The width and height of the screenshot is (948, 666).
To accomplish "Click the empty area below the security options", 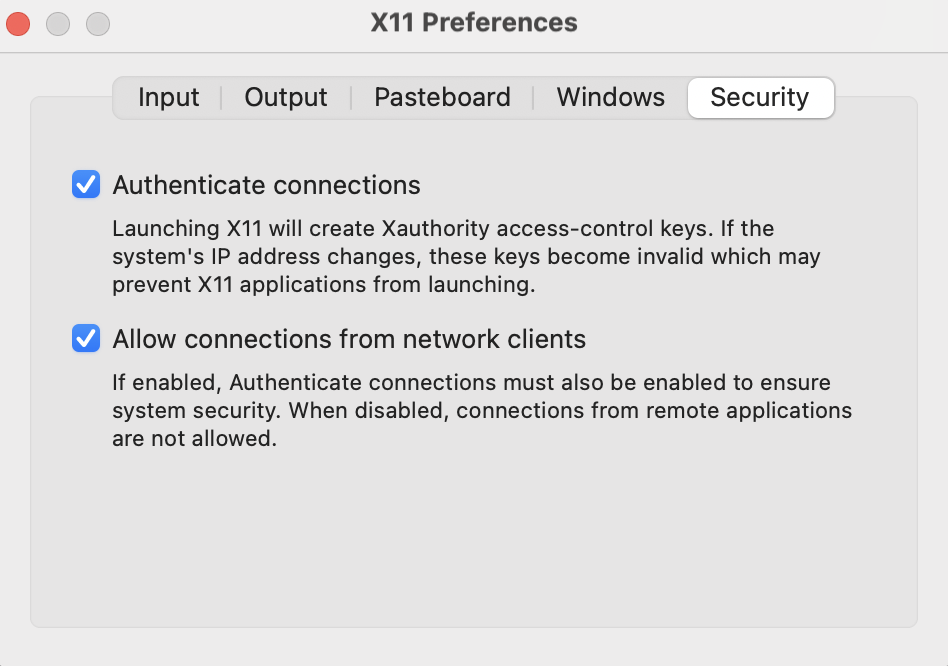I will (x=473, y=540).
